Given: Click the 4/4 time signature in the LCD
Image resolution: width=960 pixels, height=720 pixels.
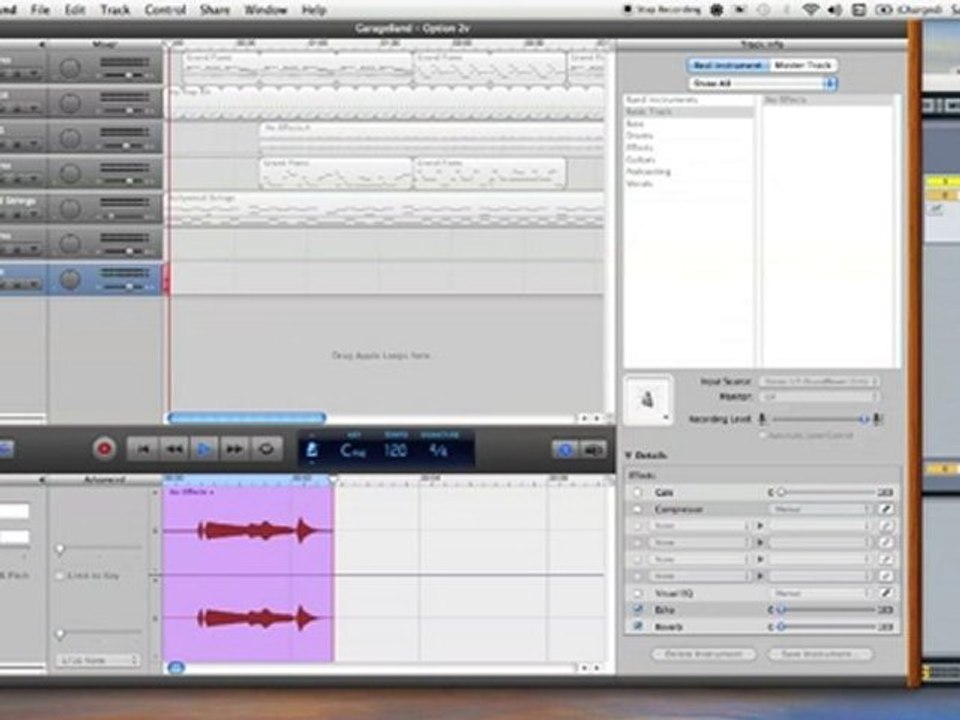Looking at the screenshot, I should tap(438, 451).
